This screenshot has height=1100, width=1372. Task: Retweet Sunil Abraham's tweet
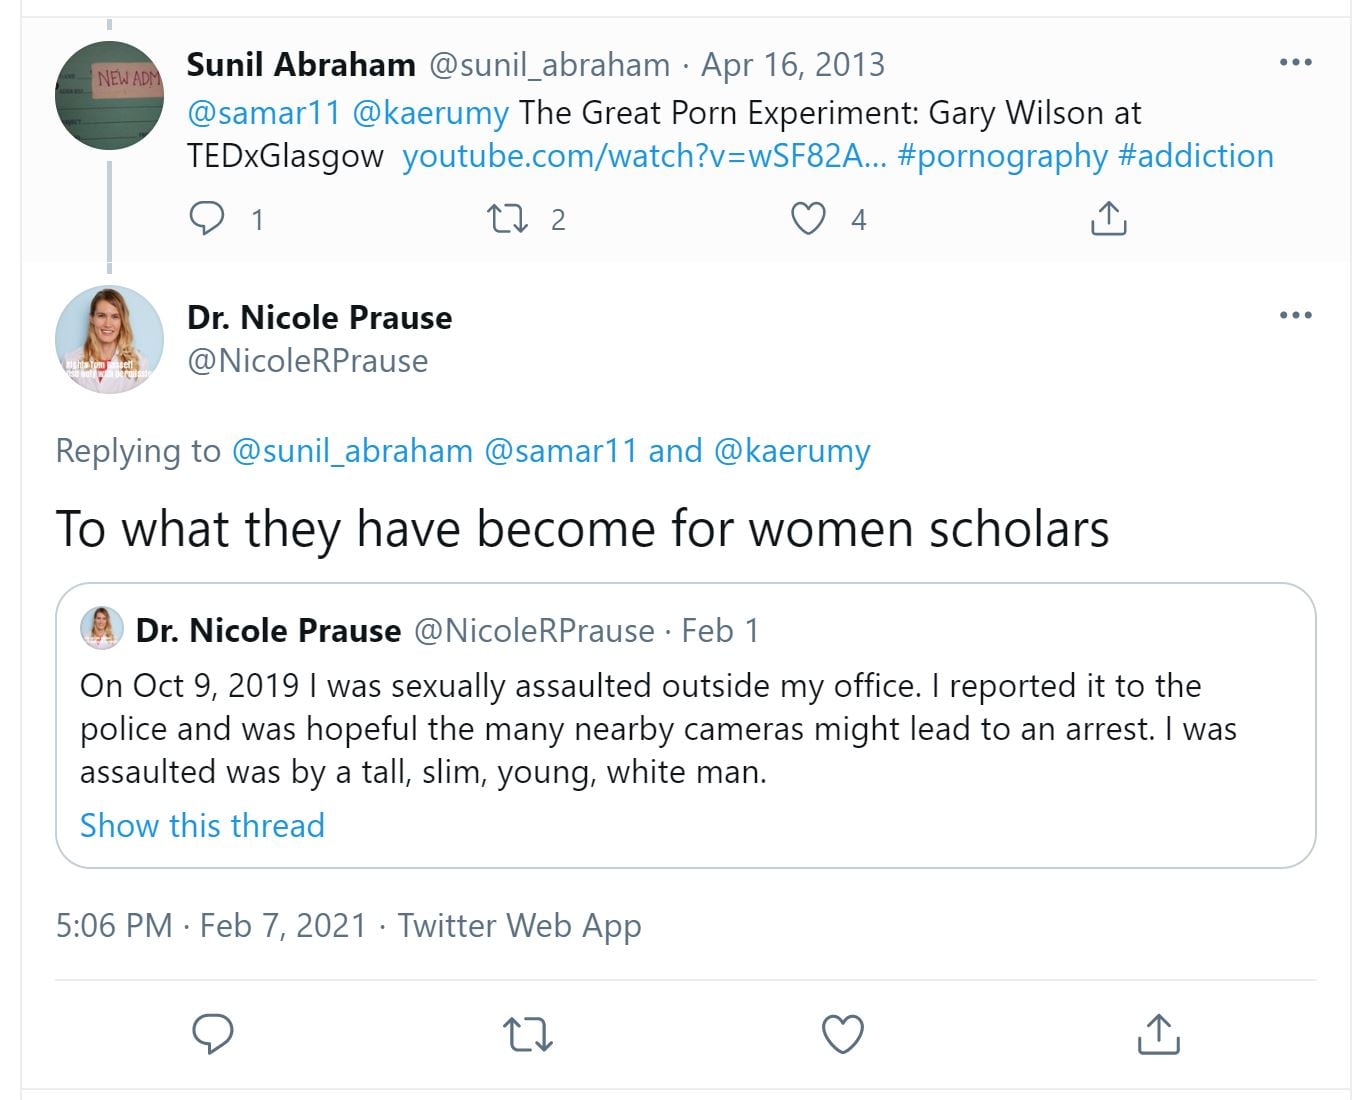(507, 218)
